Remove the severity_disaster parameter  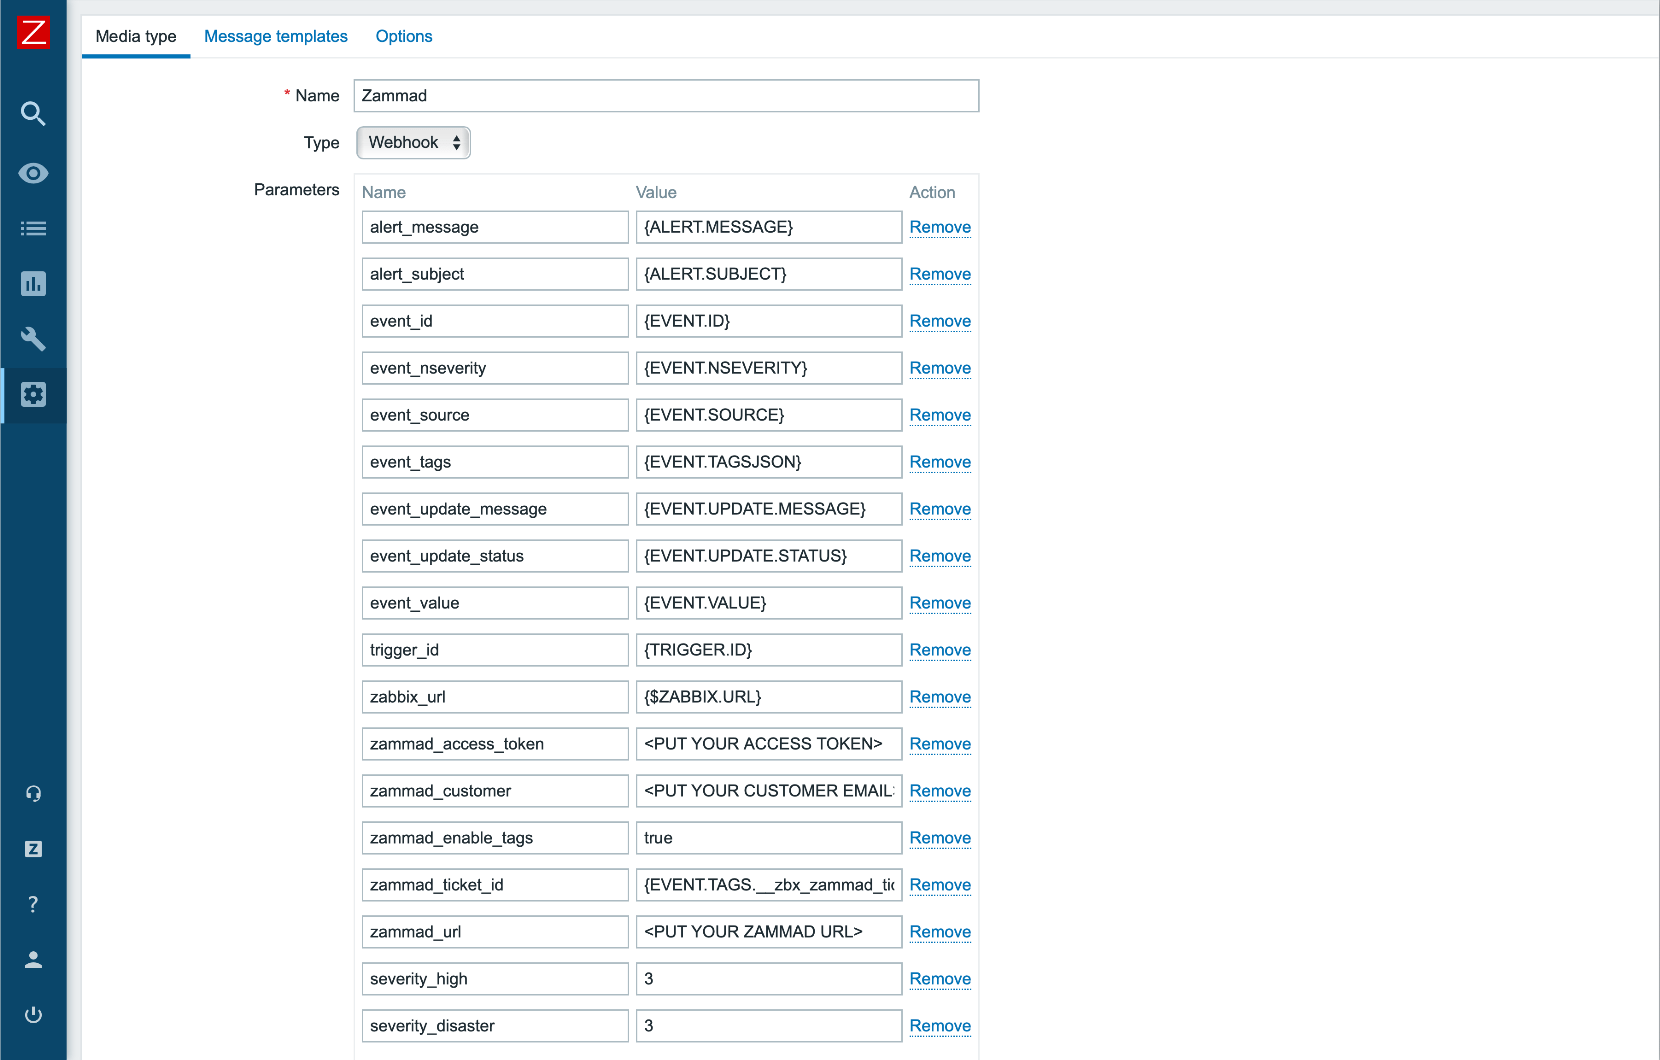[940, 1026]
